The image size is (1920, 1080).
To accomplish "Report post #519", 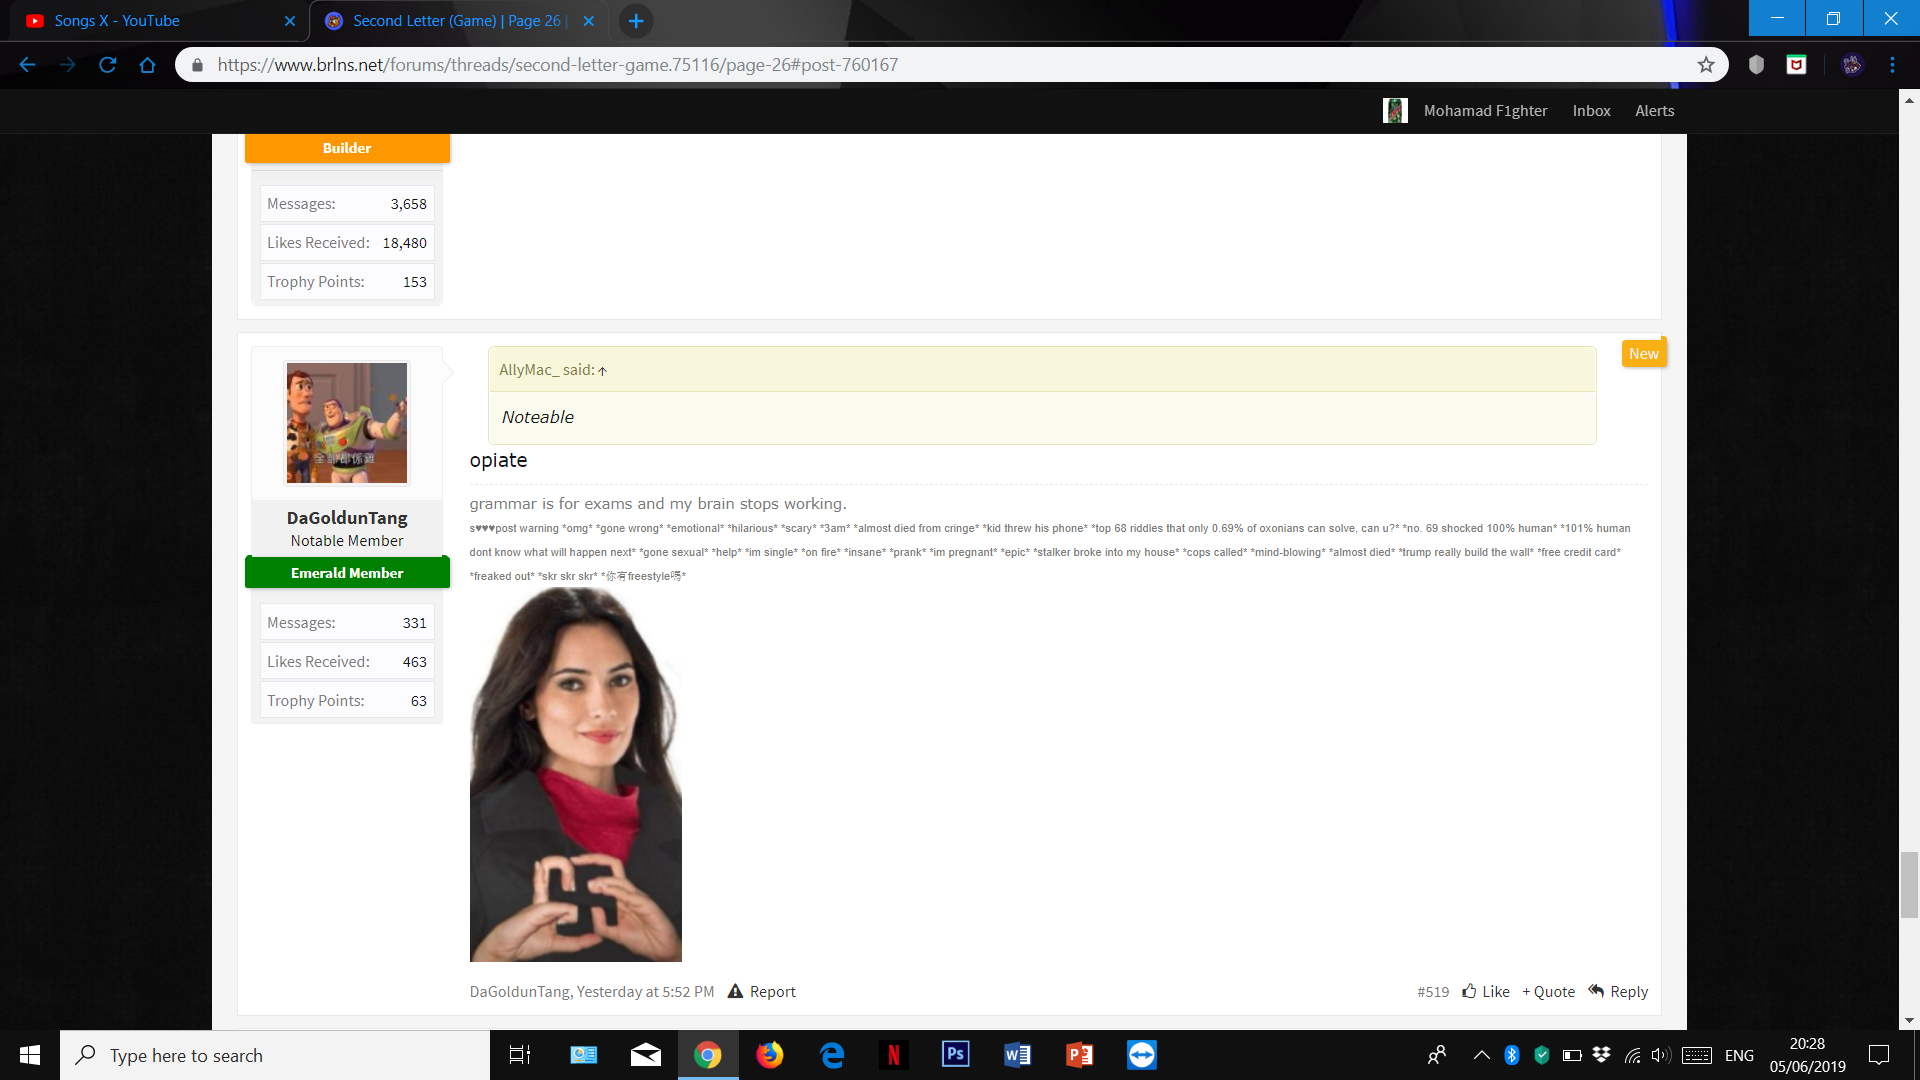I will point(761,992).
